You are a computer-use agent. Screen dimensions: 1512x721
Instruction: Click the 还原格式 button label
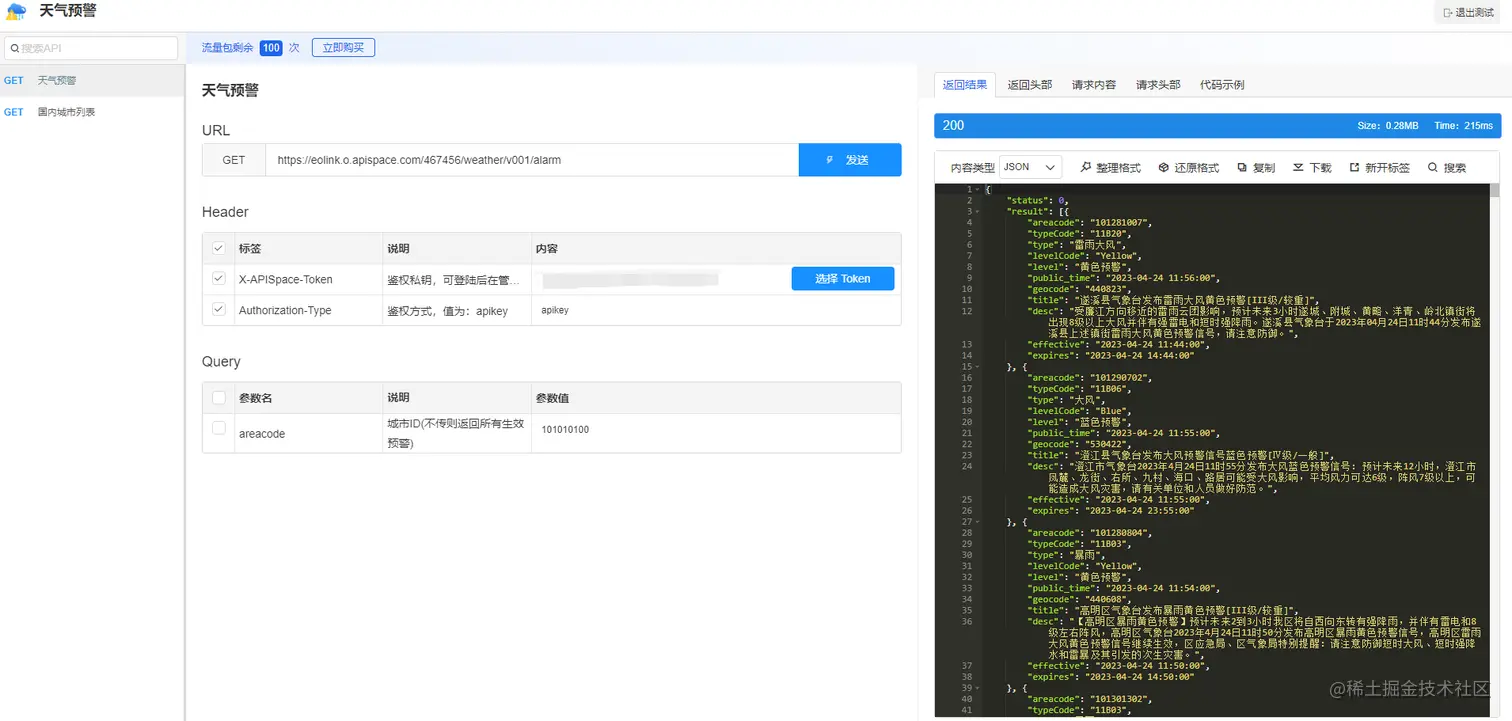coord(1196,168)
